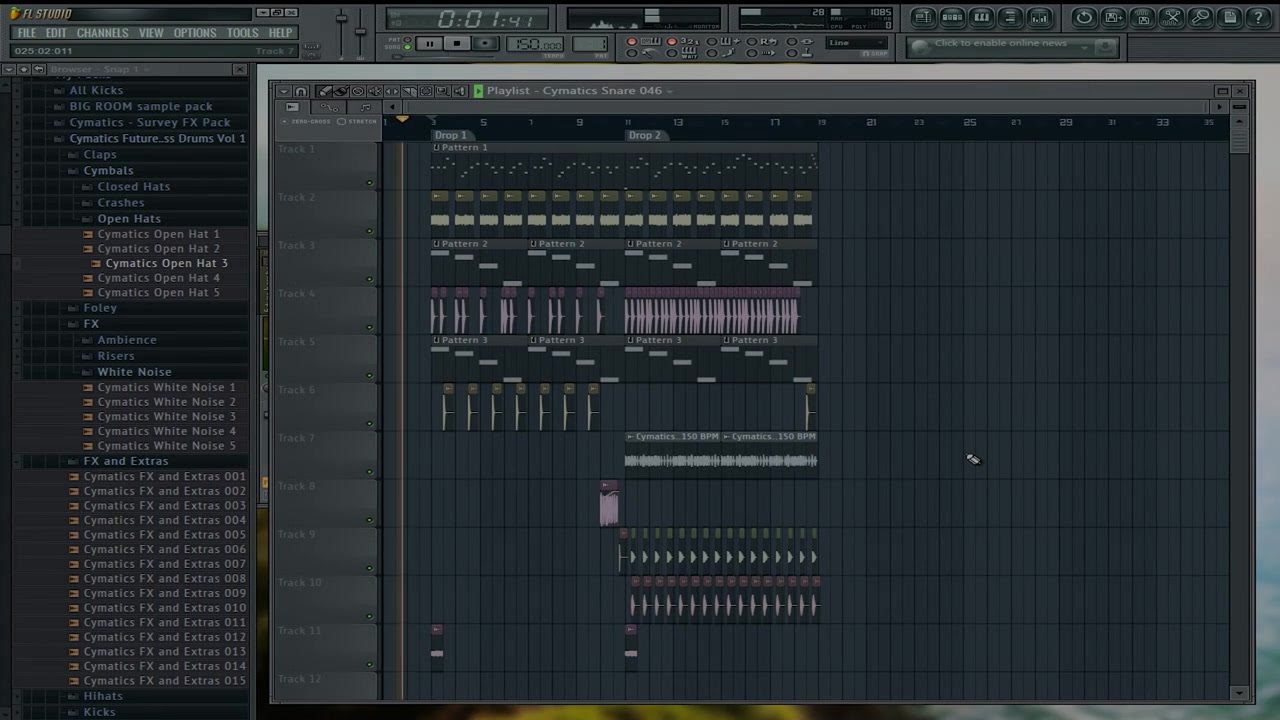Jump to the Drop 2 marker
This screenshot has width=1280, height=720.
tap(645, 135)
